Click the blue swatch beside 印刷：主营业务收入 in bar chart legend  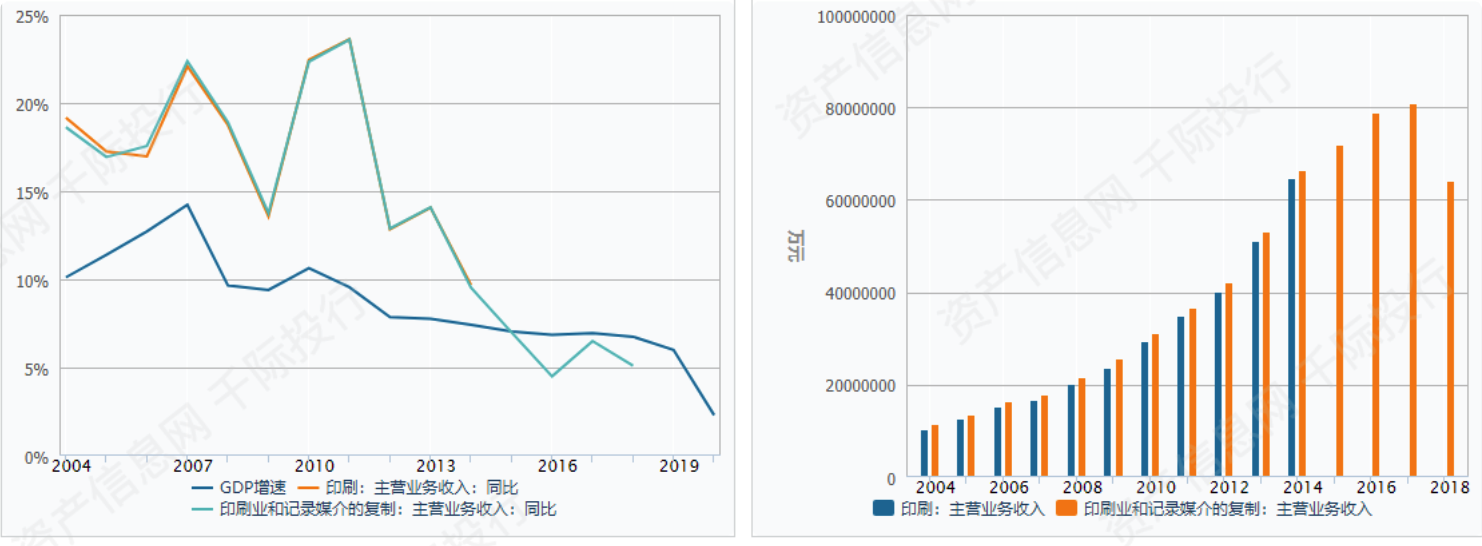tap(883, 509)
